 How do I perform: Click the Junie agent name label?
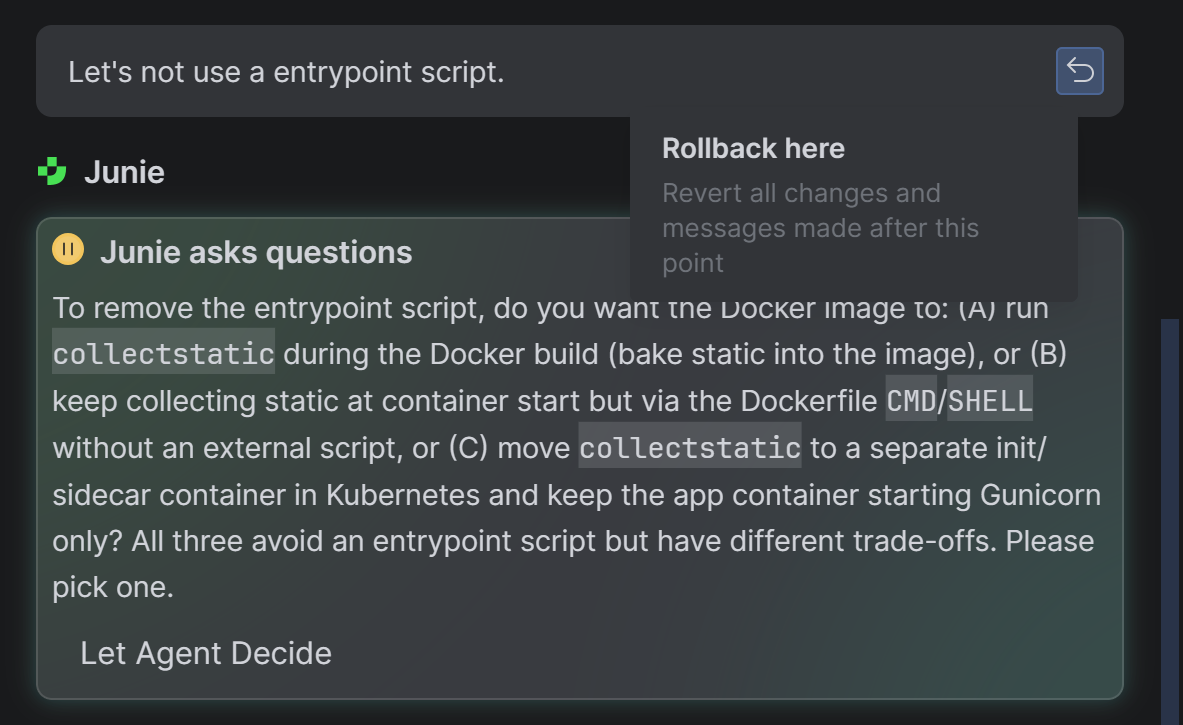(124, 172)
